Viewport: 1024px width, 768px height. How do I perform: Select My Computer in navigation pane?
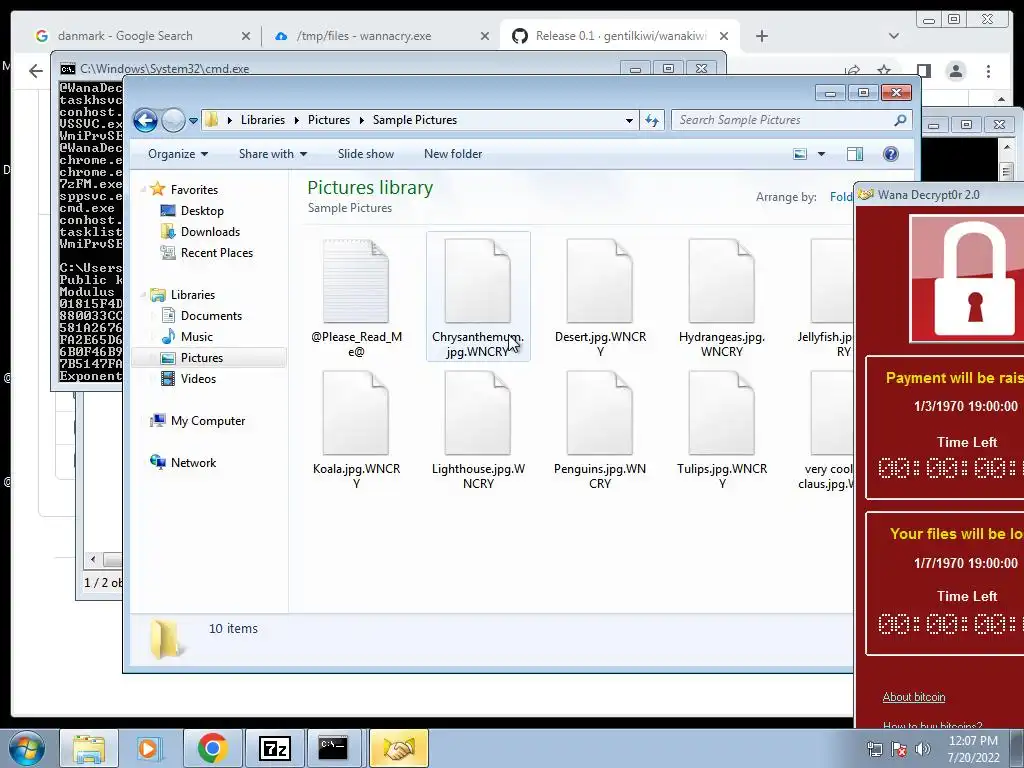pos(208,421)
